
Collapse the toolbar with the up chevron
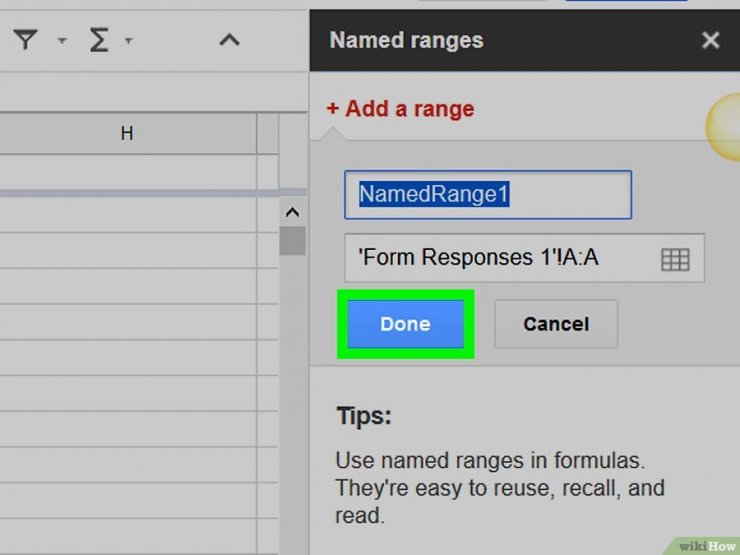[x=229, y=40]
